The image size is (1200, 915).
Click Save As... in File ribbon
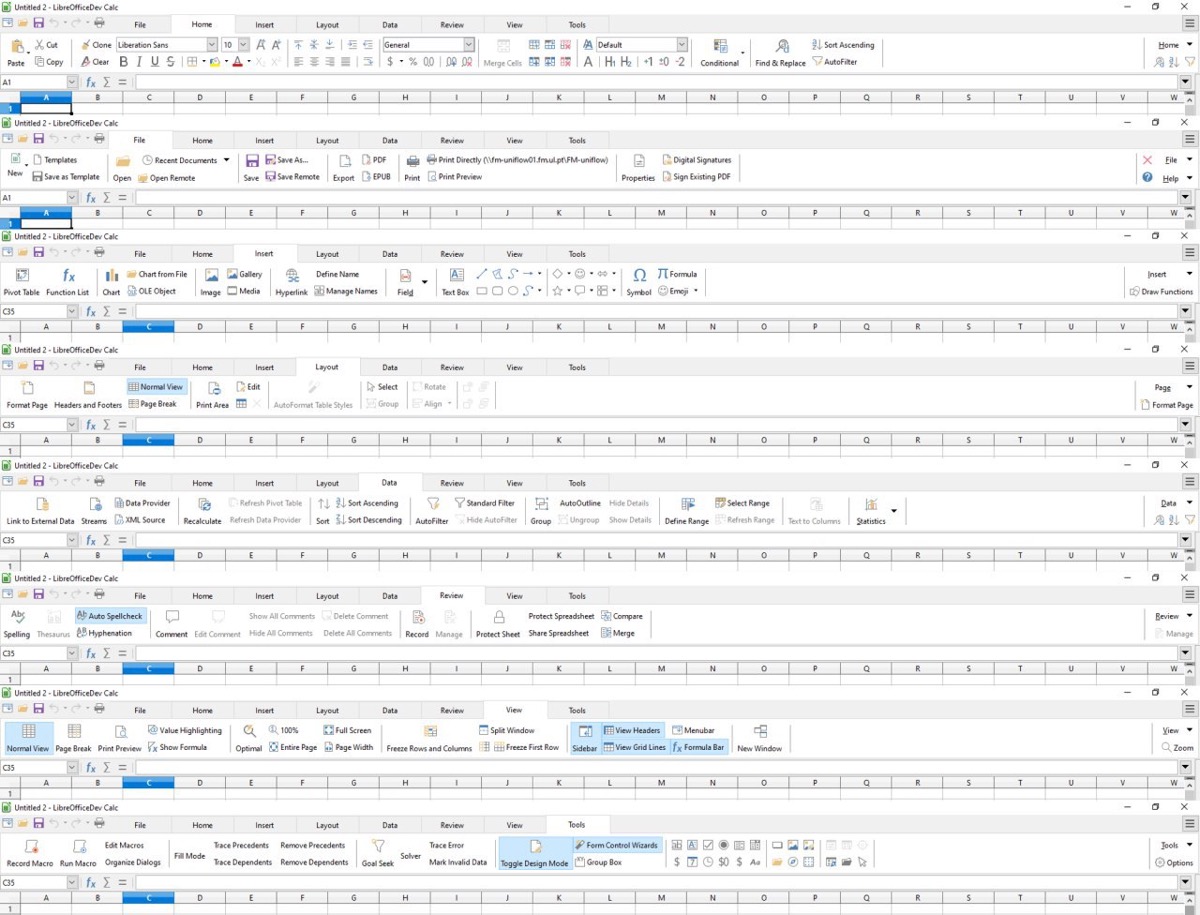[x=285, y=160]
